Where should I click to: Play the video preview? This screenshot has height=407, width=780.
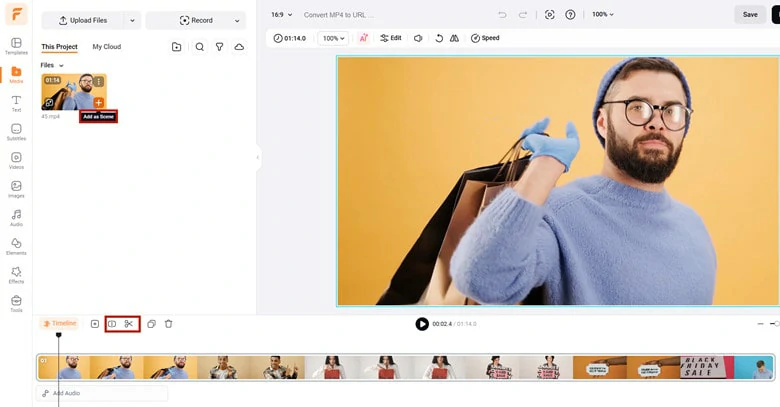tap(422, 324)
